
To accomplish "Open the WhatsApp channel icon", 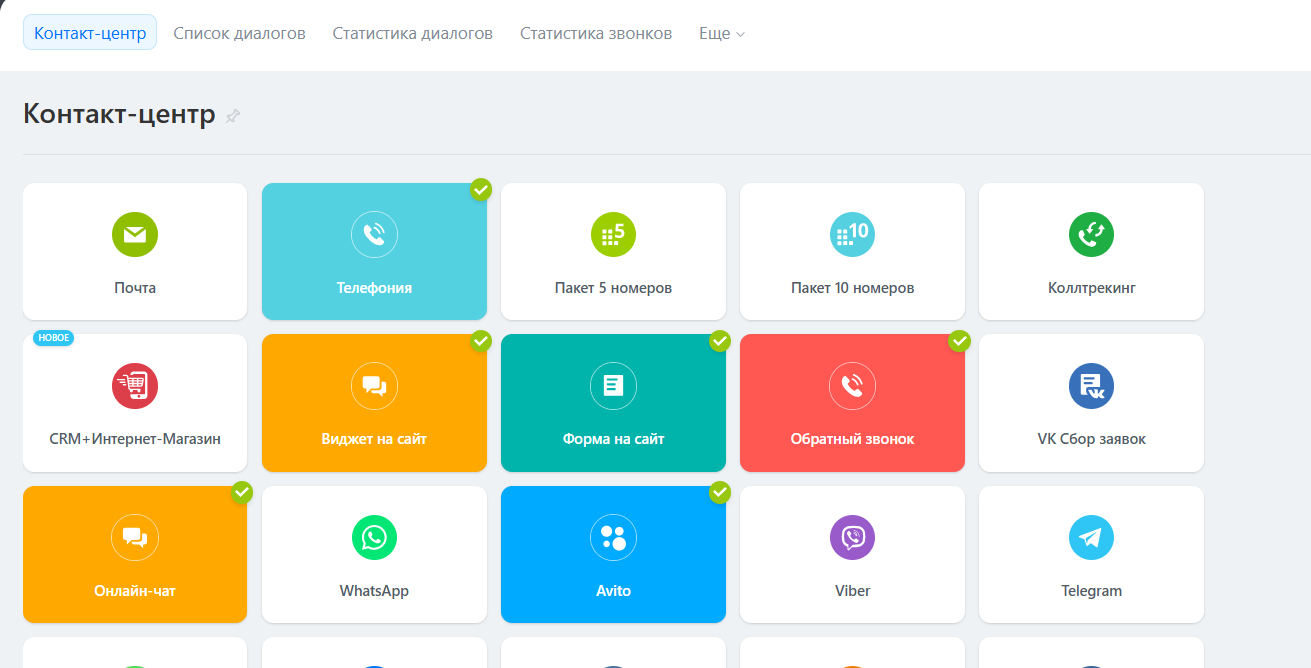I will click(374, 538).
